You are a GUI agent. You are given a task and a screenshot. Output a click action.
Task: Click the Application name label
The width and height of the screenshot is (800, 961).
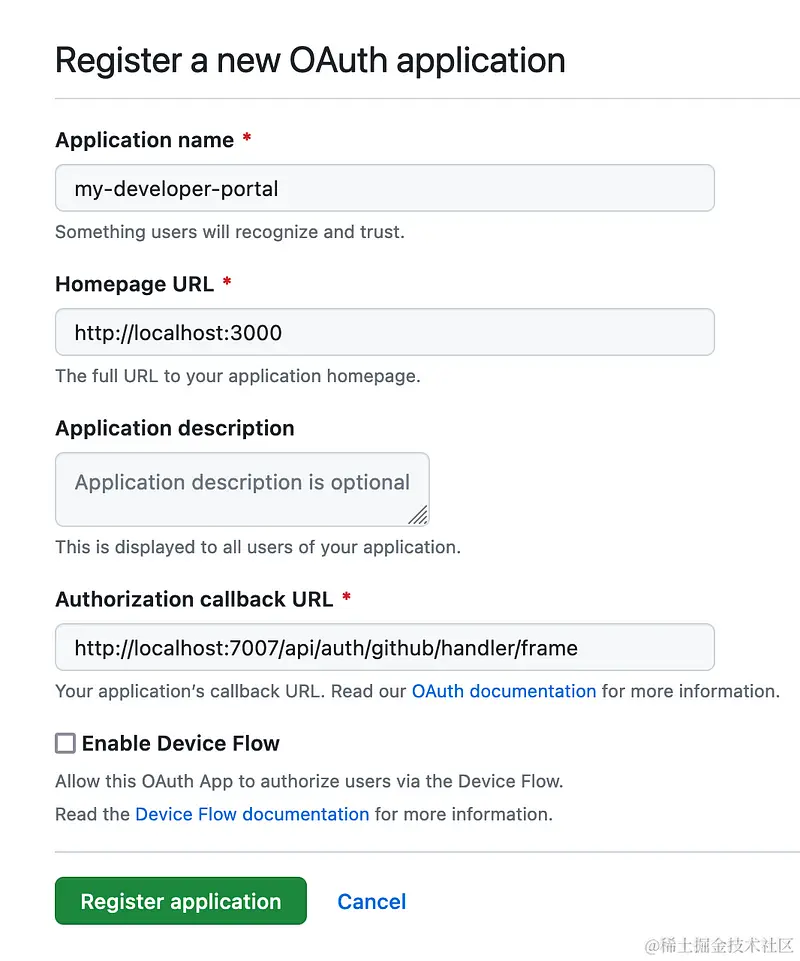pyautogui.click(x=144, y=140)
